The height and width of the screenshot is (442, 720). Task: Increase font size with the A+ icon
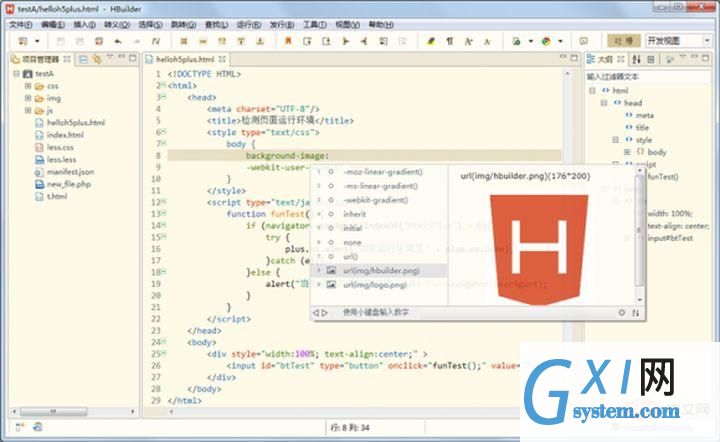[x=468, y=41]
